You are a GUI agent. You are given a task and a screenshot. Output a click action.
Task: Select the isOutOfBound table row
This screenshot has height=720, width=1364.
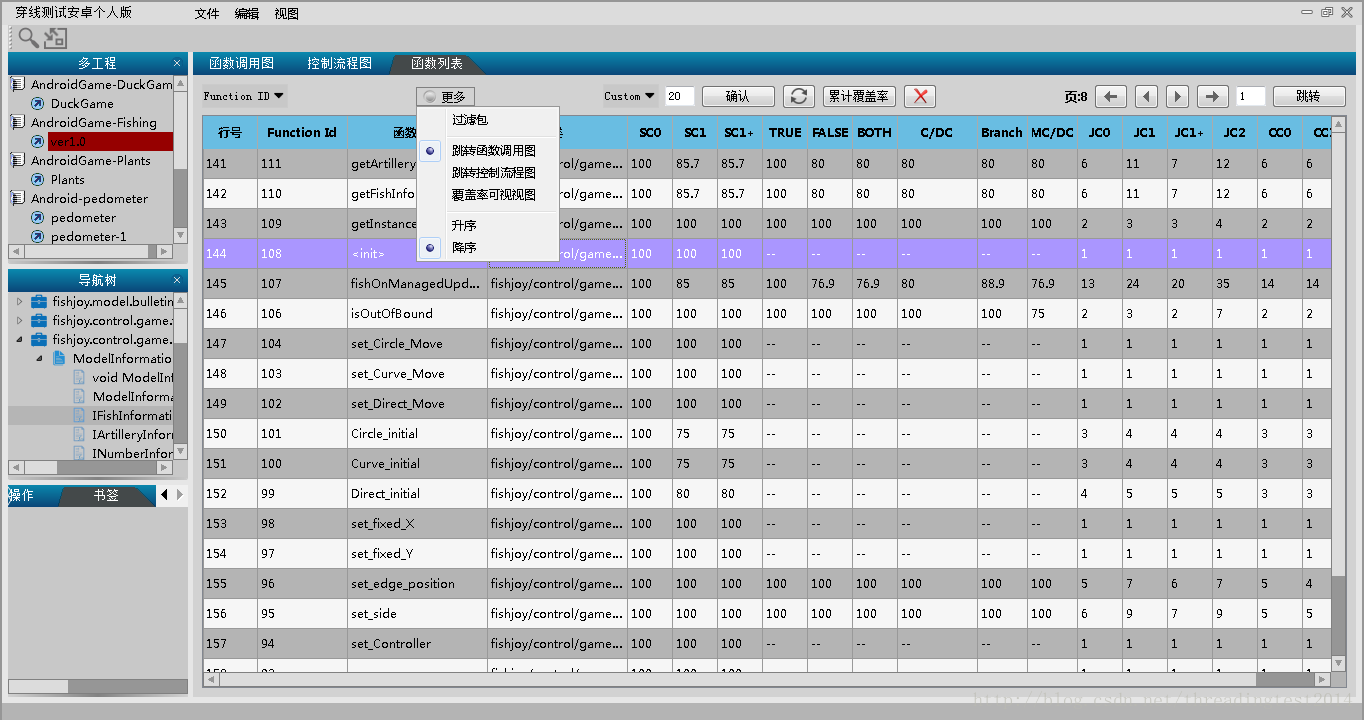coord(767,313)
